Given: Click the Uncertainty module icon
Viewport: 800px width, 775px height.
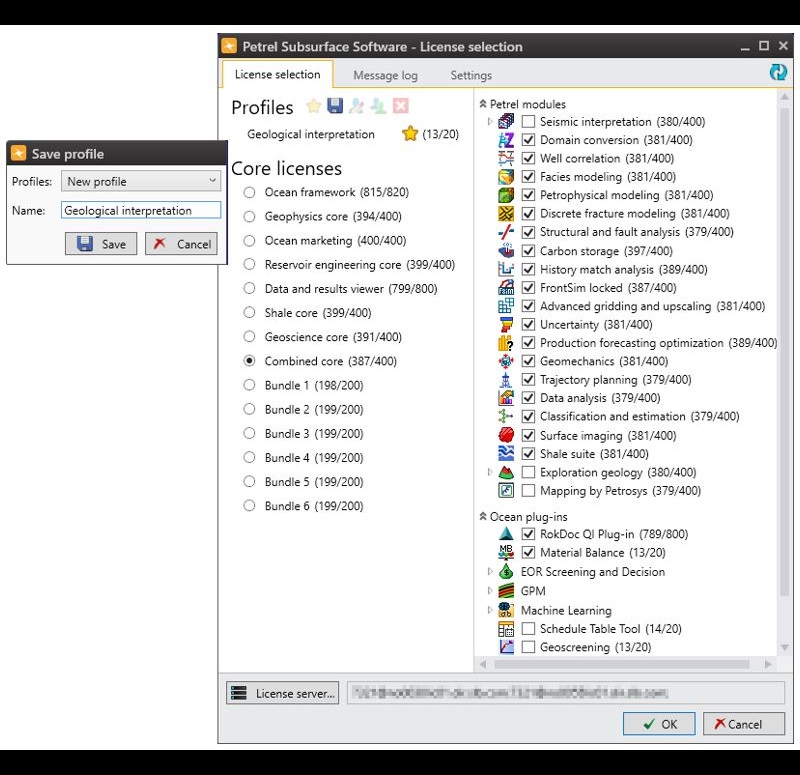Looking at the screenshot, I should (x=506, y=324).
